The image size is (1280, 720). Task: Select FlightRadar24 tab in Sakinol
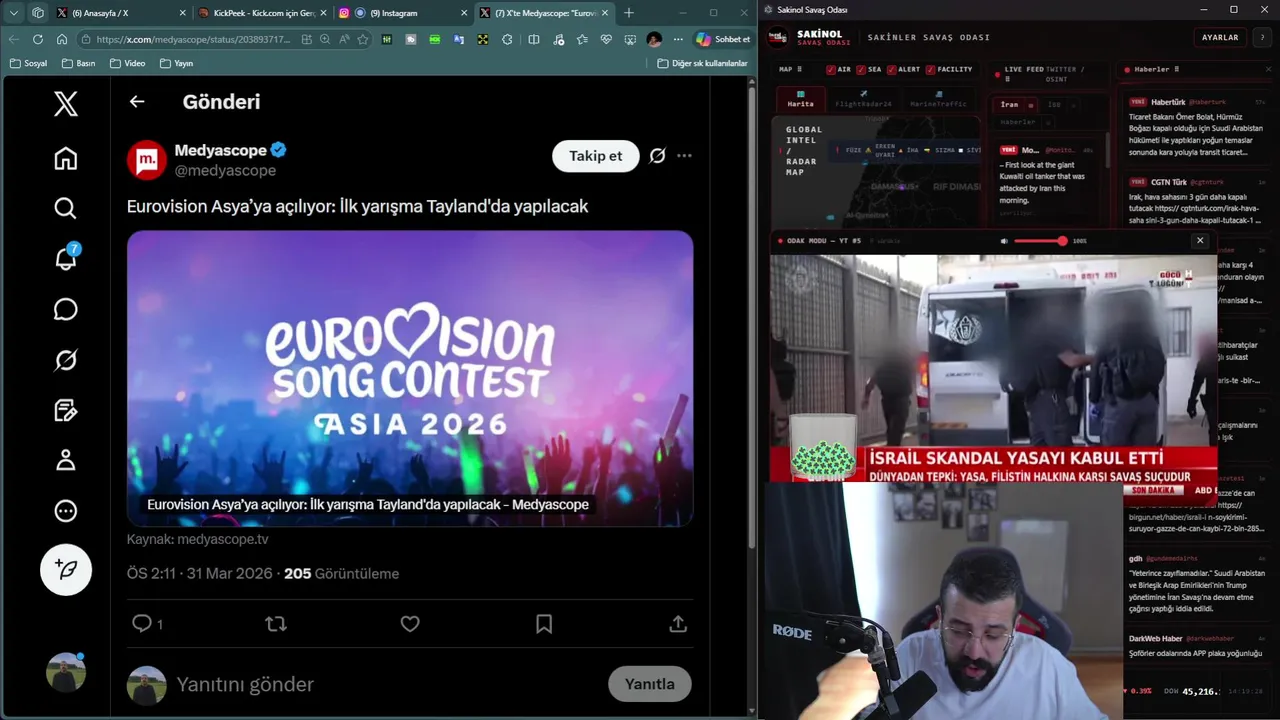coord(863,99)
